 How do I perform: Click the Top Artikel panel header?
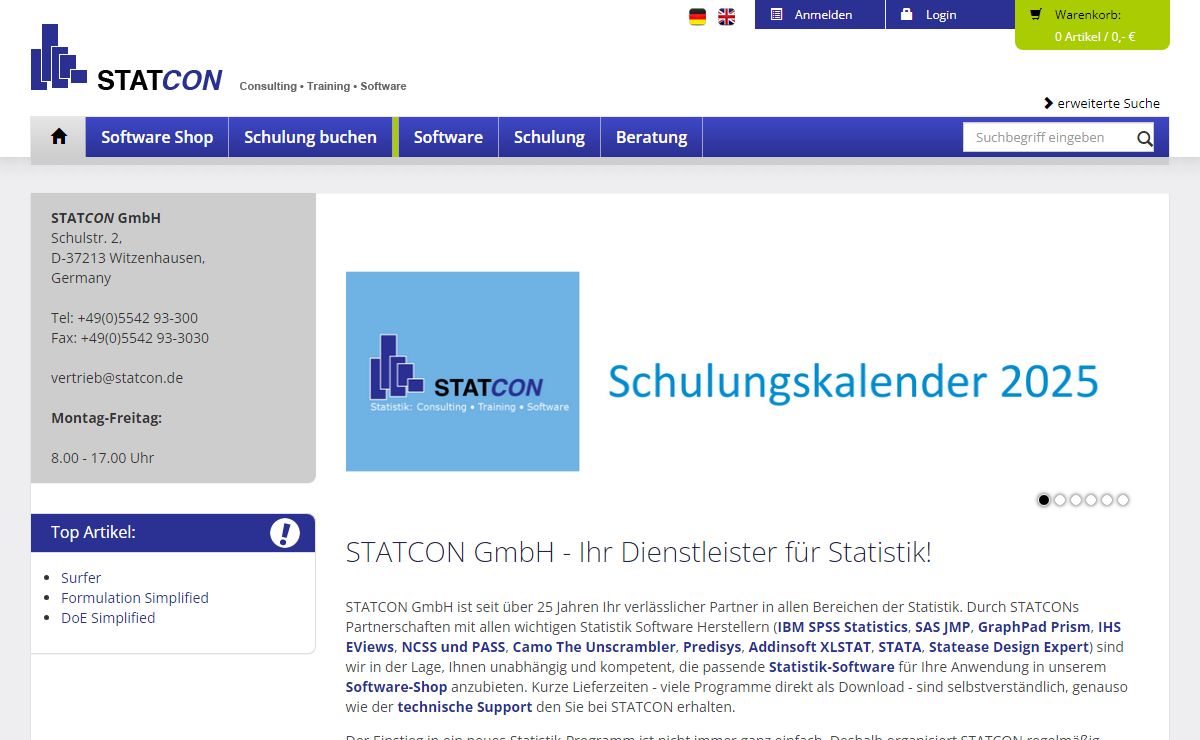point(173,533)
